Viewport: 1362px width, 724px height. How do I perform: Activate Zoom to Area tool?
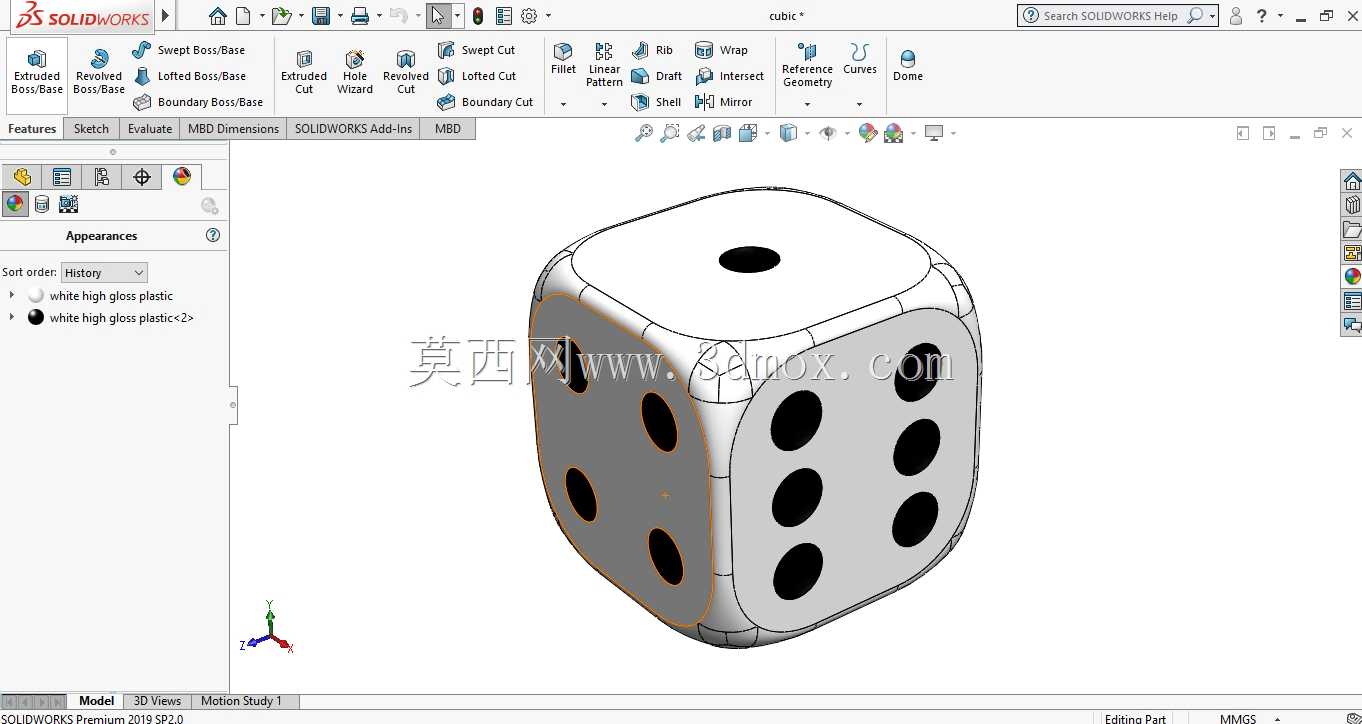[670, 133]
